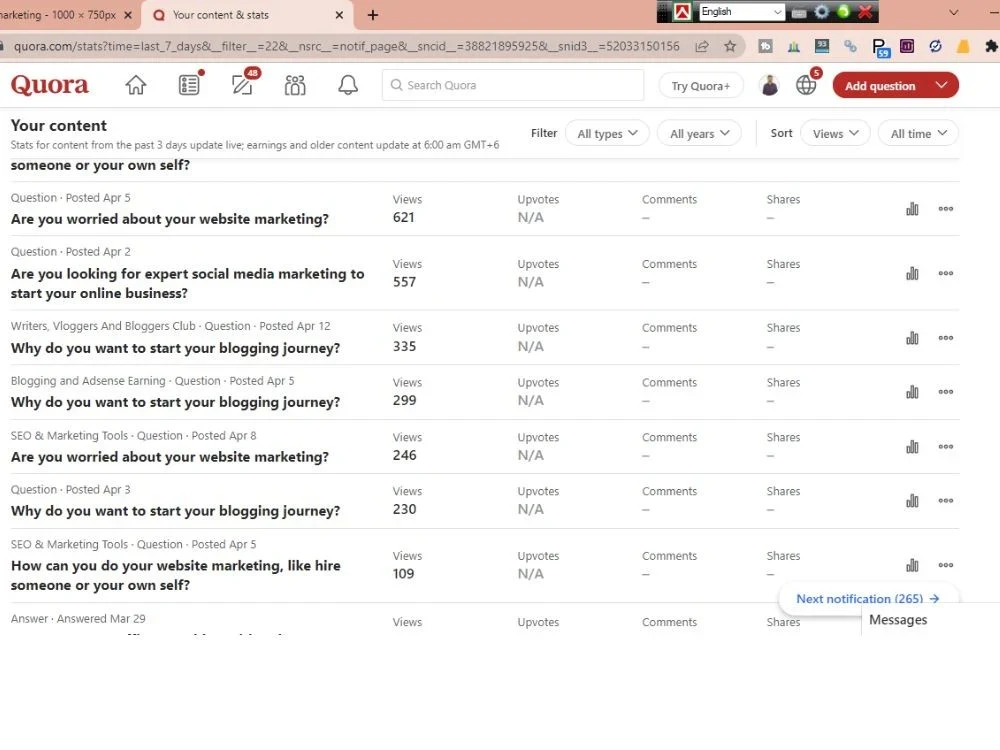
Task: View stats graph for 299 views question
Action: pos(912,392)
